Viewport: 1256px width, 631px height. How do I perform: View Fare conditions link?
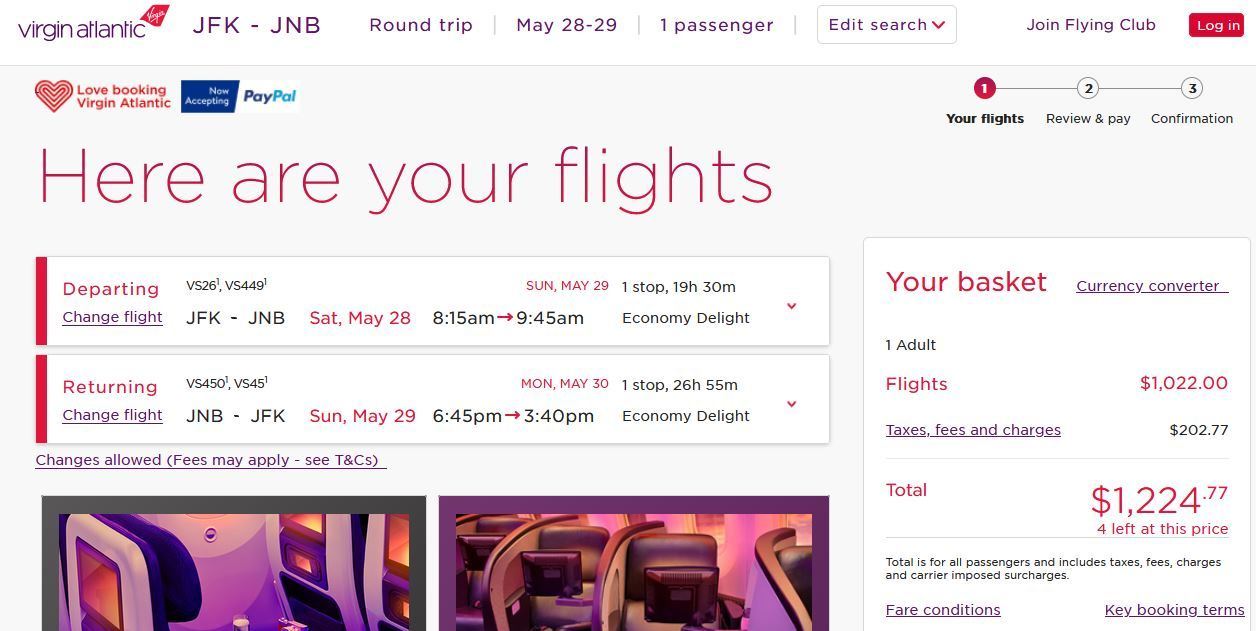943,610
